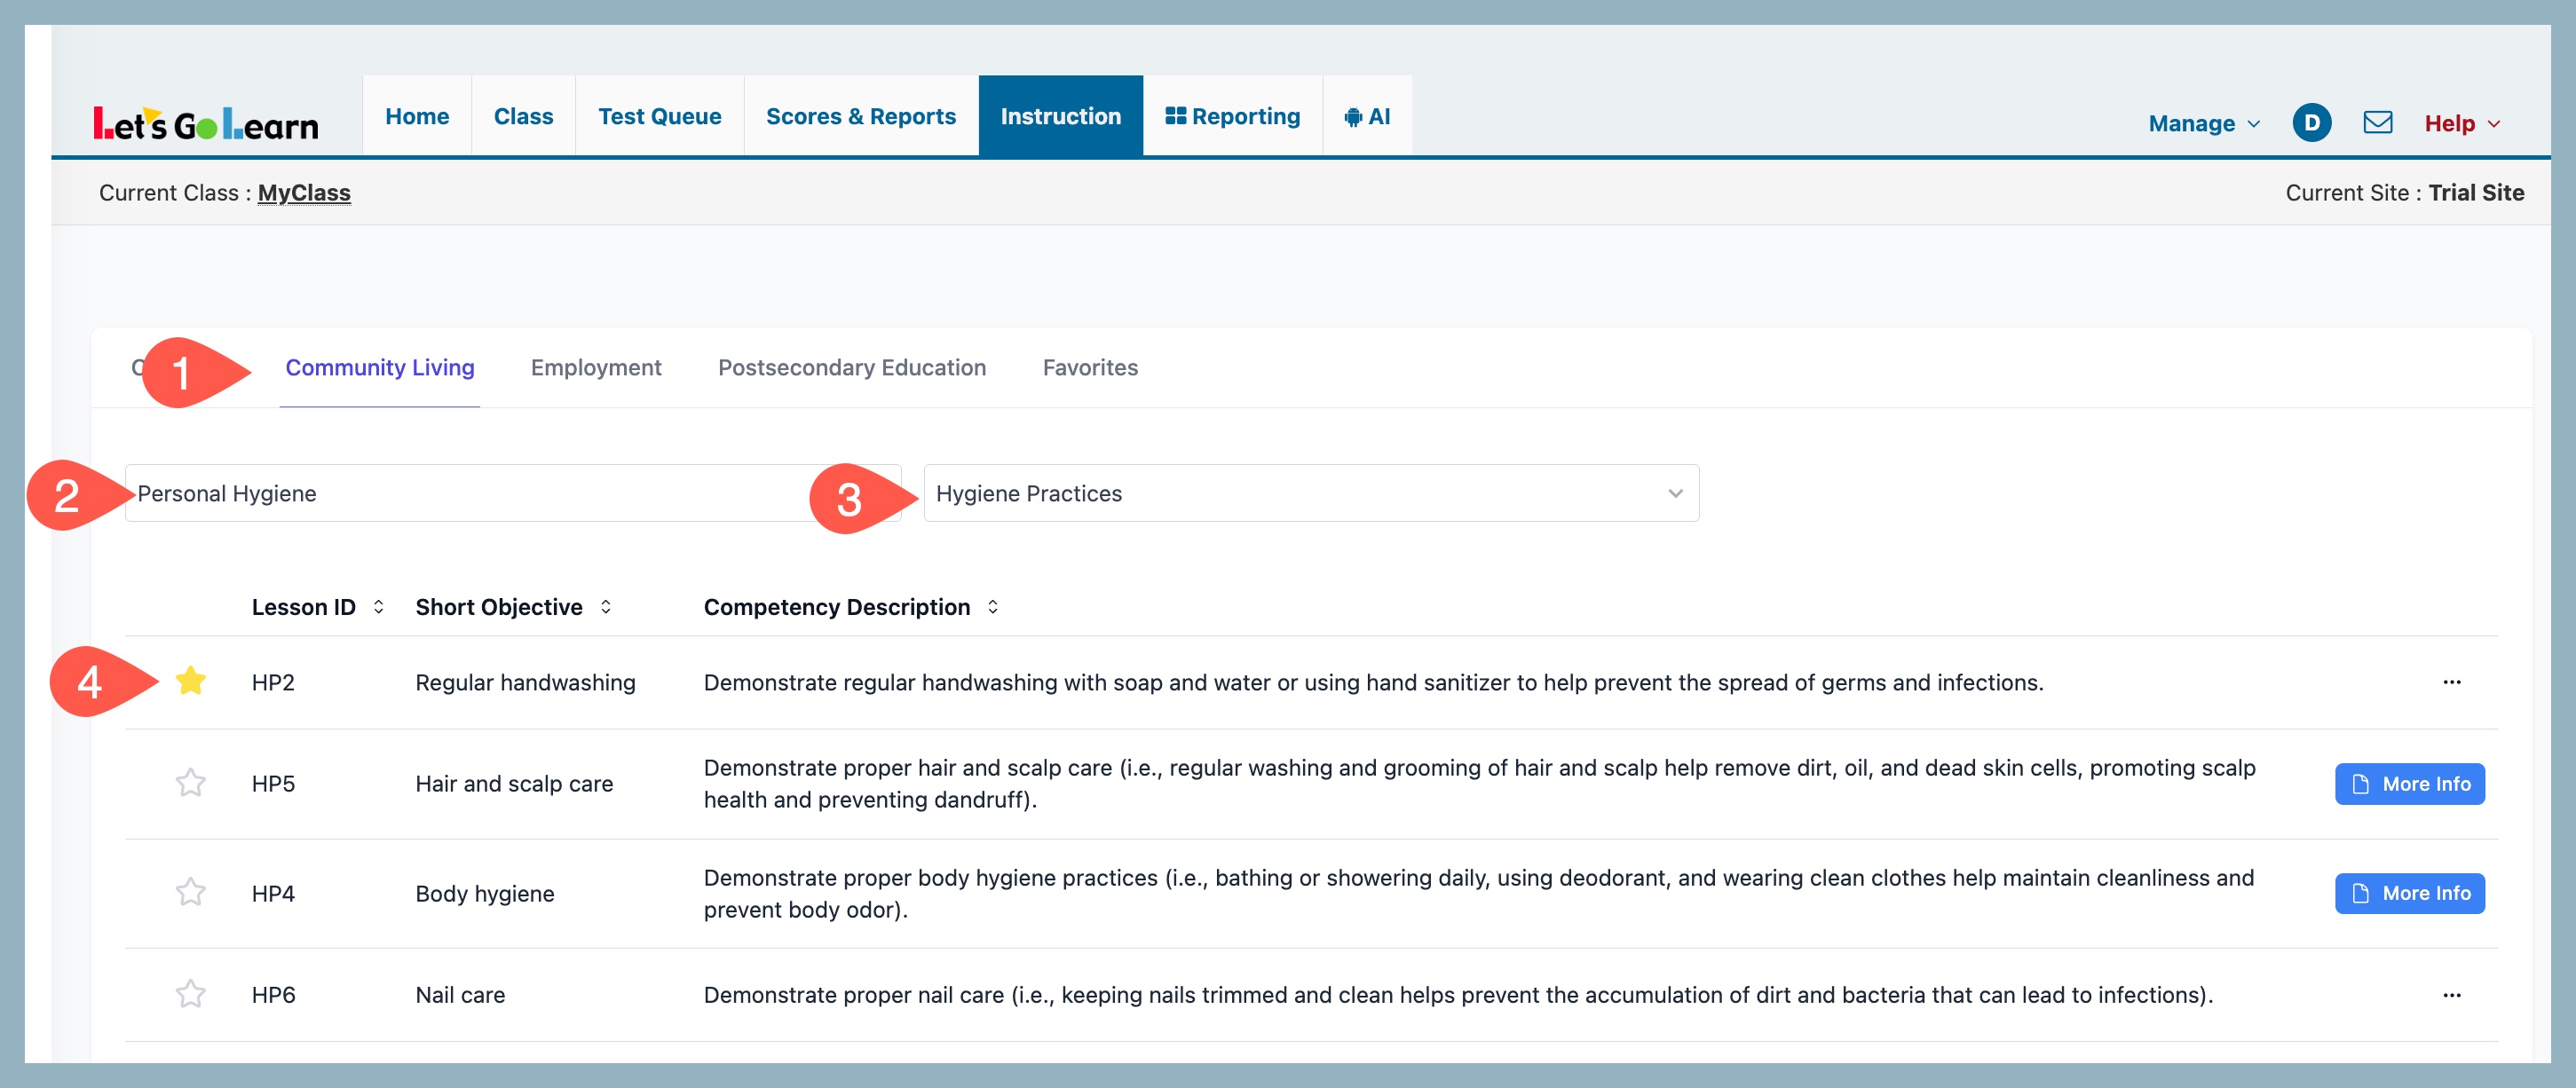Click the Let's Go Learn logo

click(x=206, y=124)
